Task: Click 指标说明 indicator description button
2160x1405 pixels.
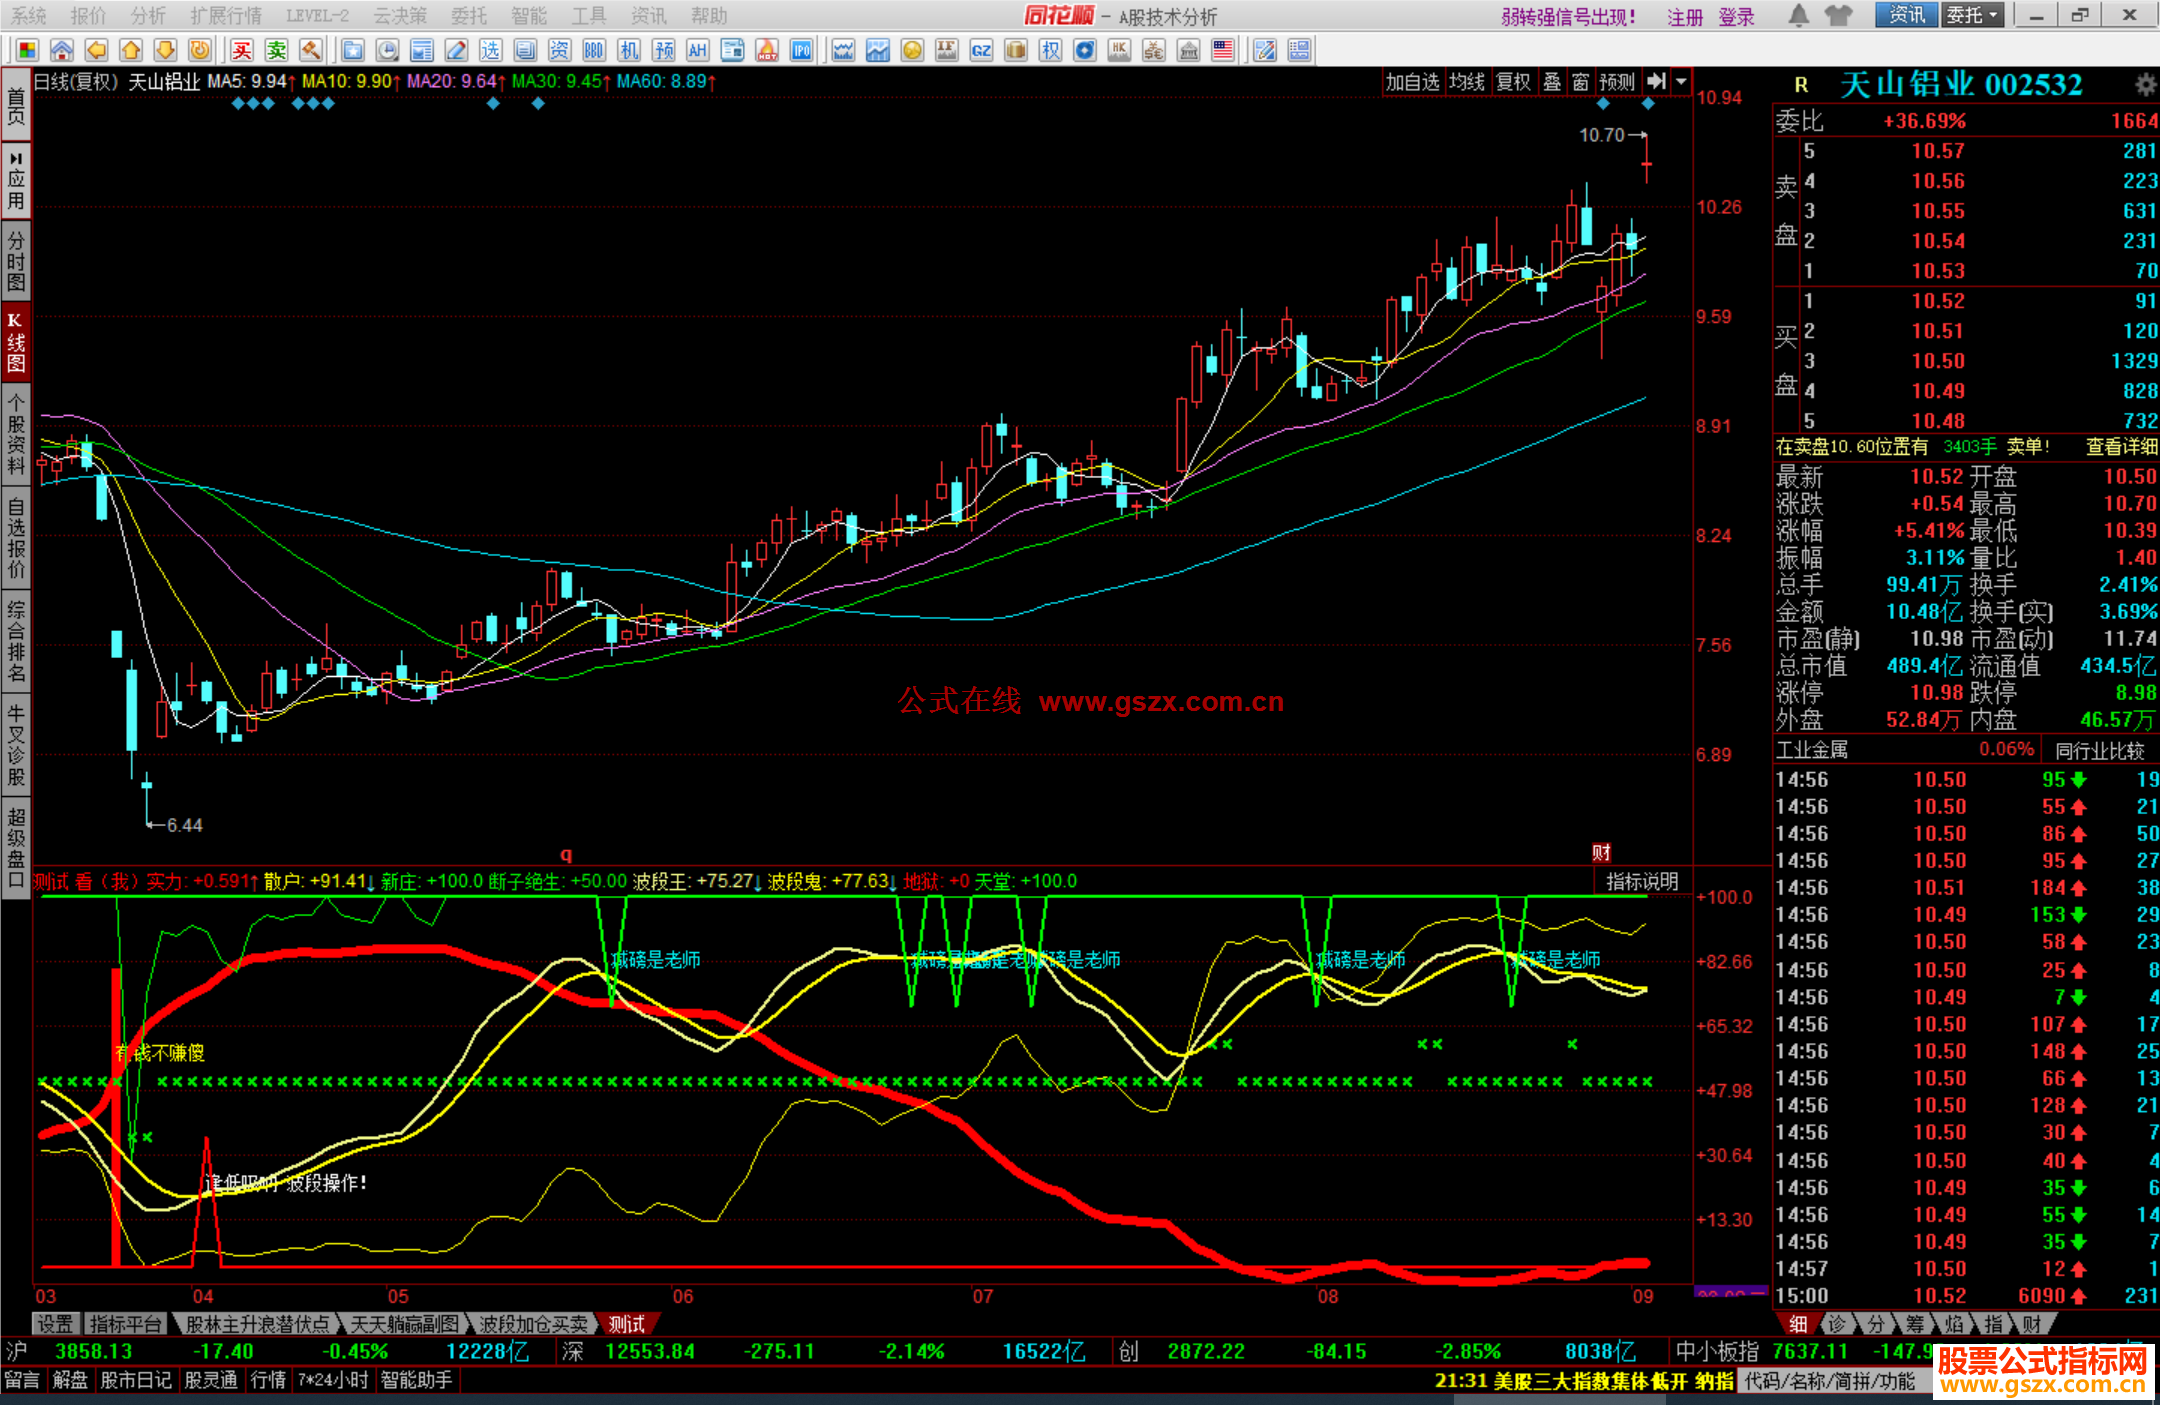Action: 1641,881
